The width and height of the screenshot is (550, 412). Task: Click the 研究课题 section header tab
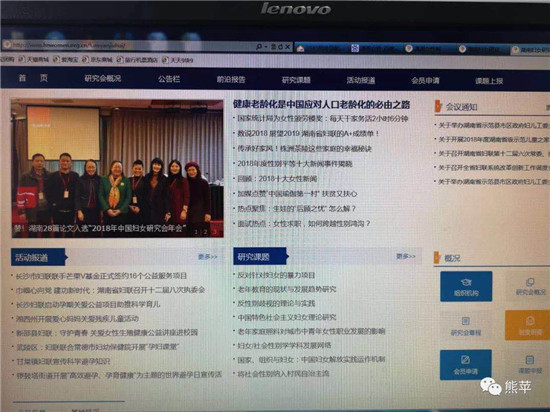(x=260, y=256)
